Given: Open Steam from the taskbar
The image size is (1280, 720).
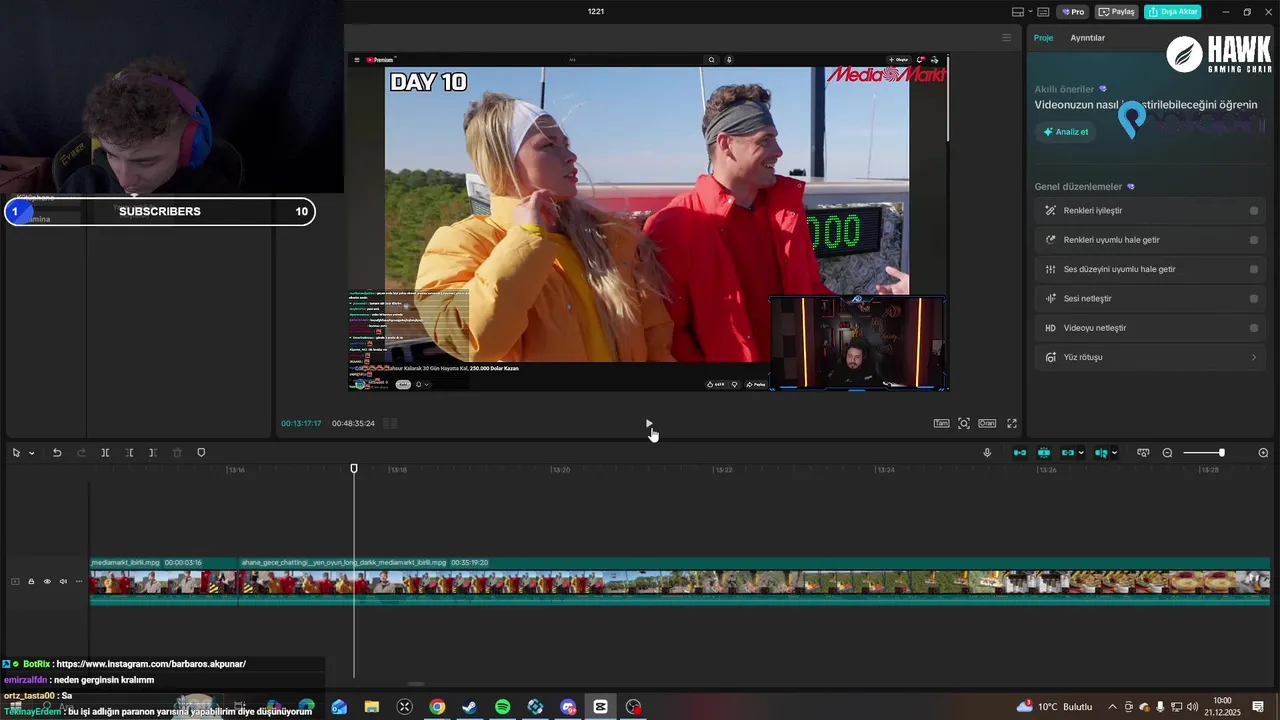Looking at the screenshot, I should [469, 707].
